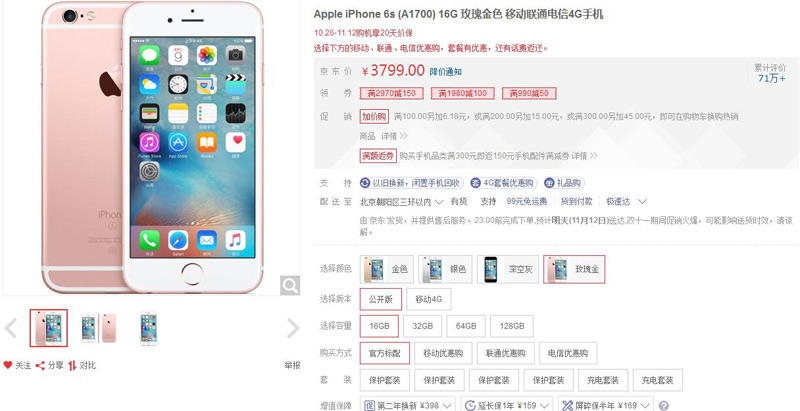
Task: Go to next thumbnail with right arrow
Action: click(293, 328)
